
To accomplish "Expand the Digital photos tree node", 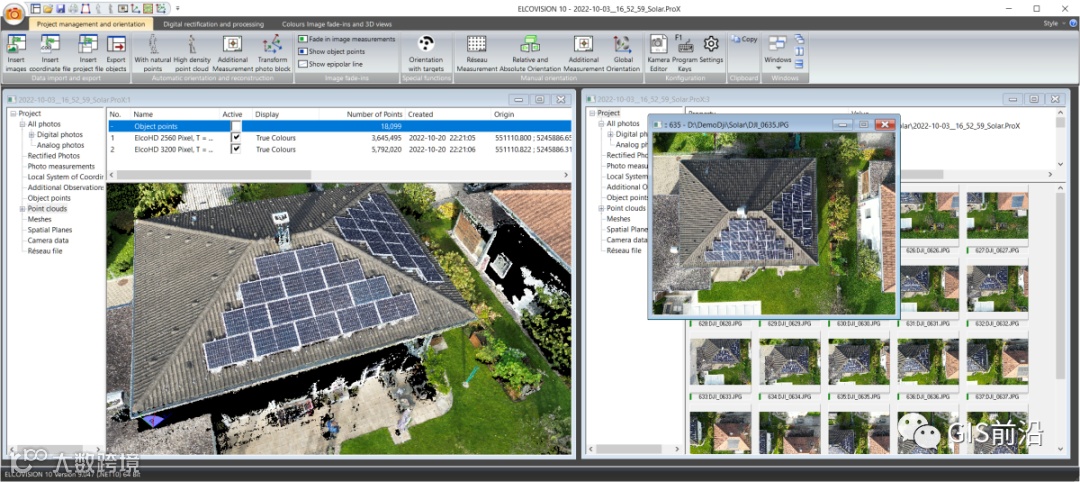I will click(31, 135).
